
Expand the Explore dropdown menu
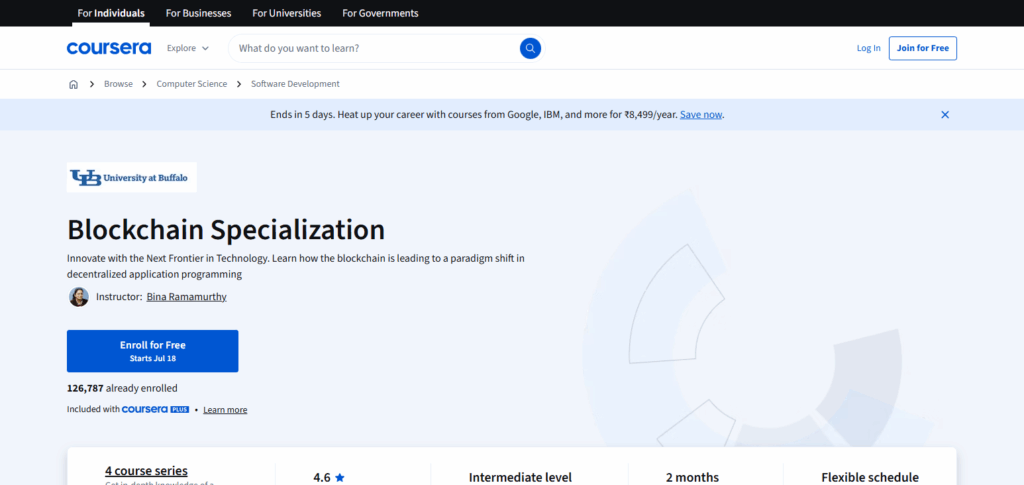[x=188, y=48]
